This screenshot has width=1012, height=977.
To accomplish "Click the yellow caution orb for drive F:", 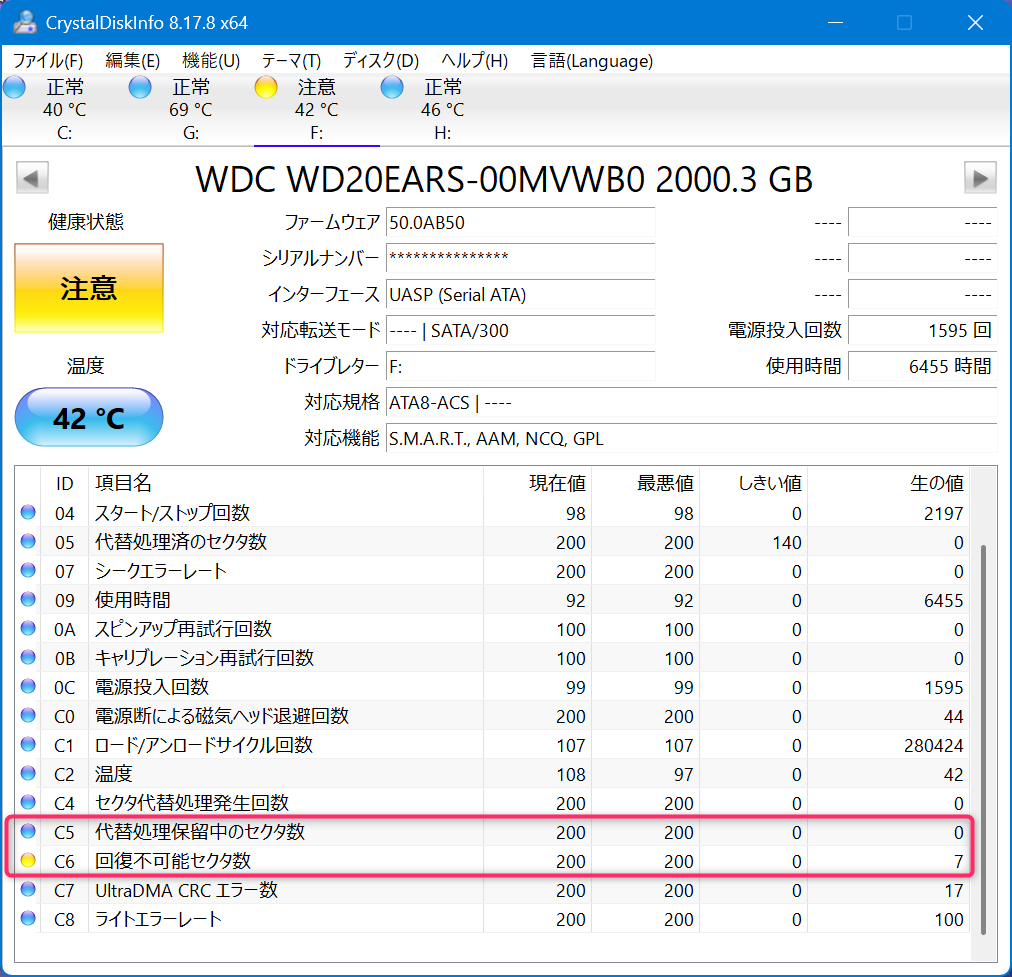I will [266, 88].
